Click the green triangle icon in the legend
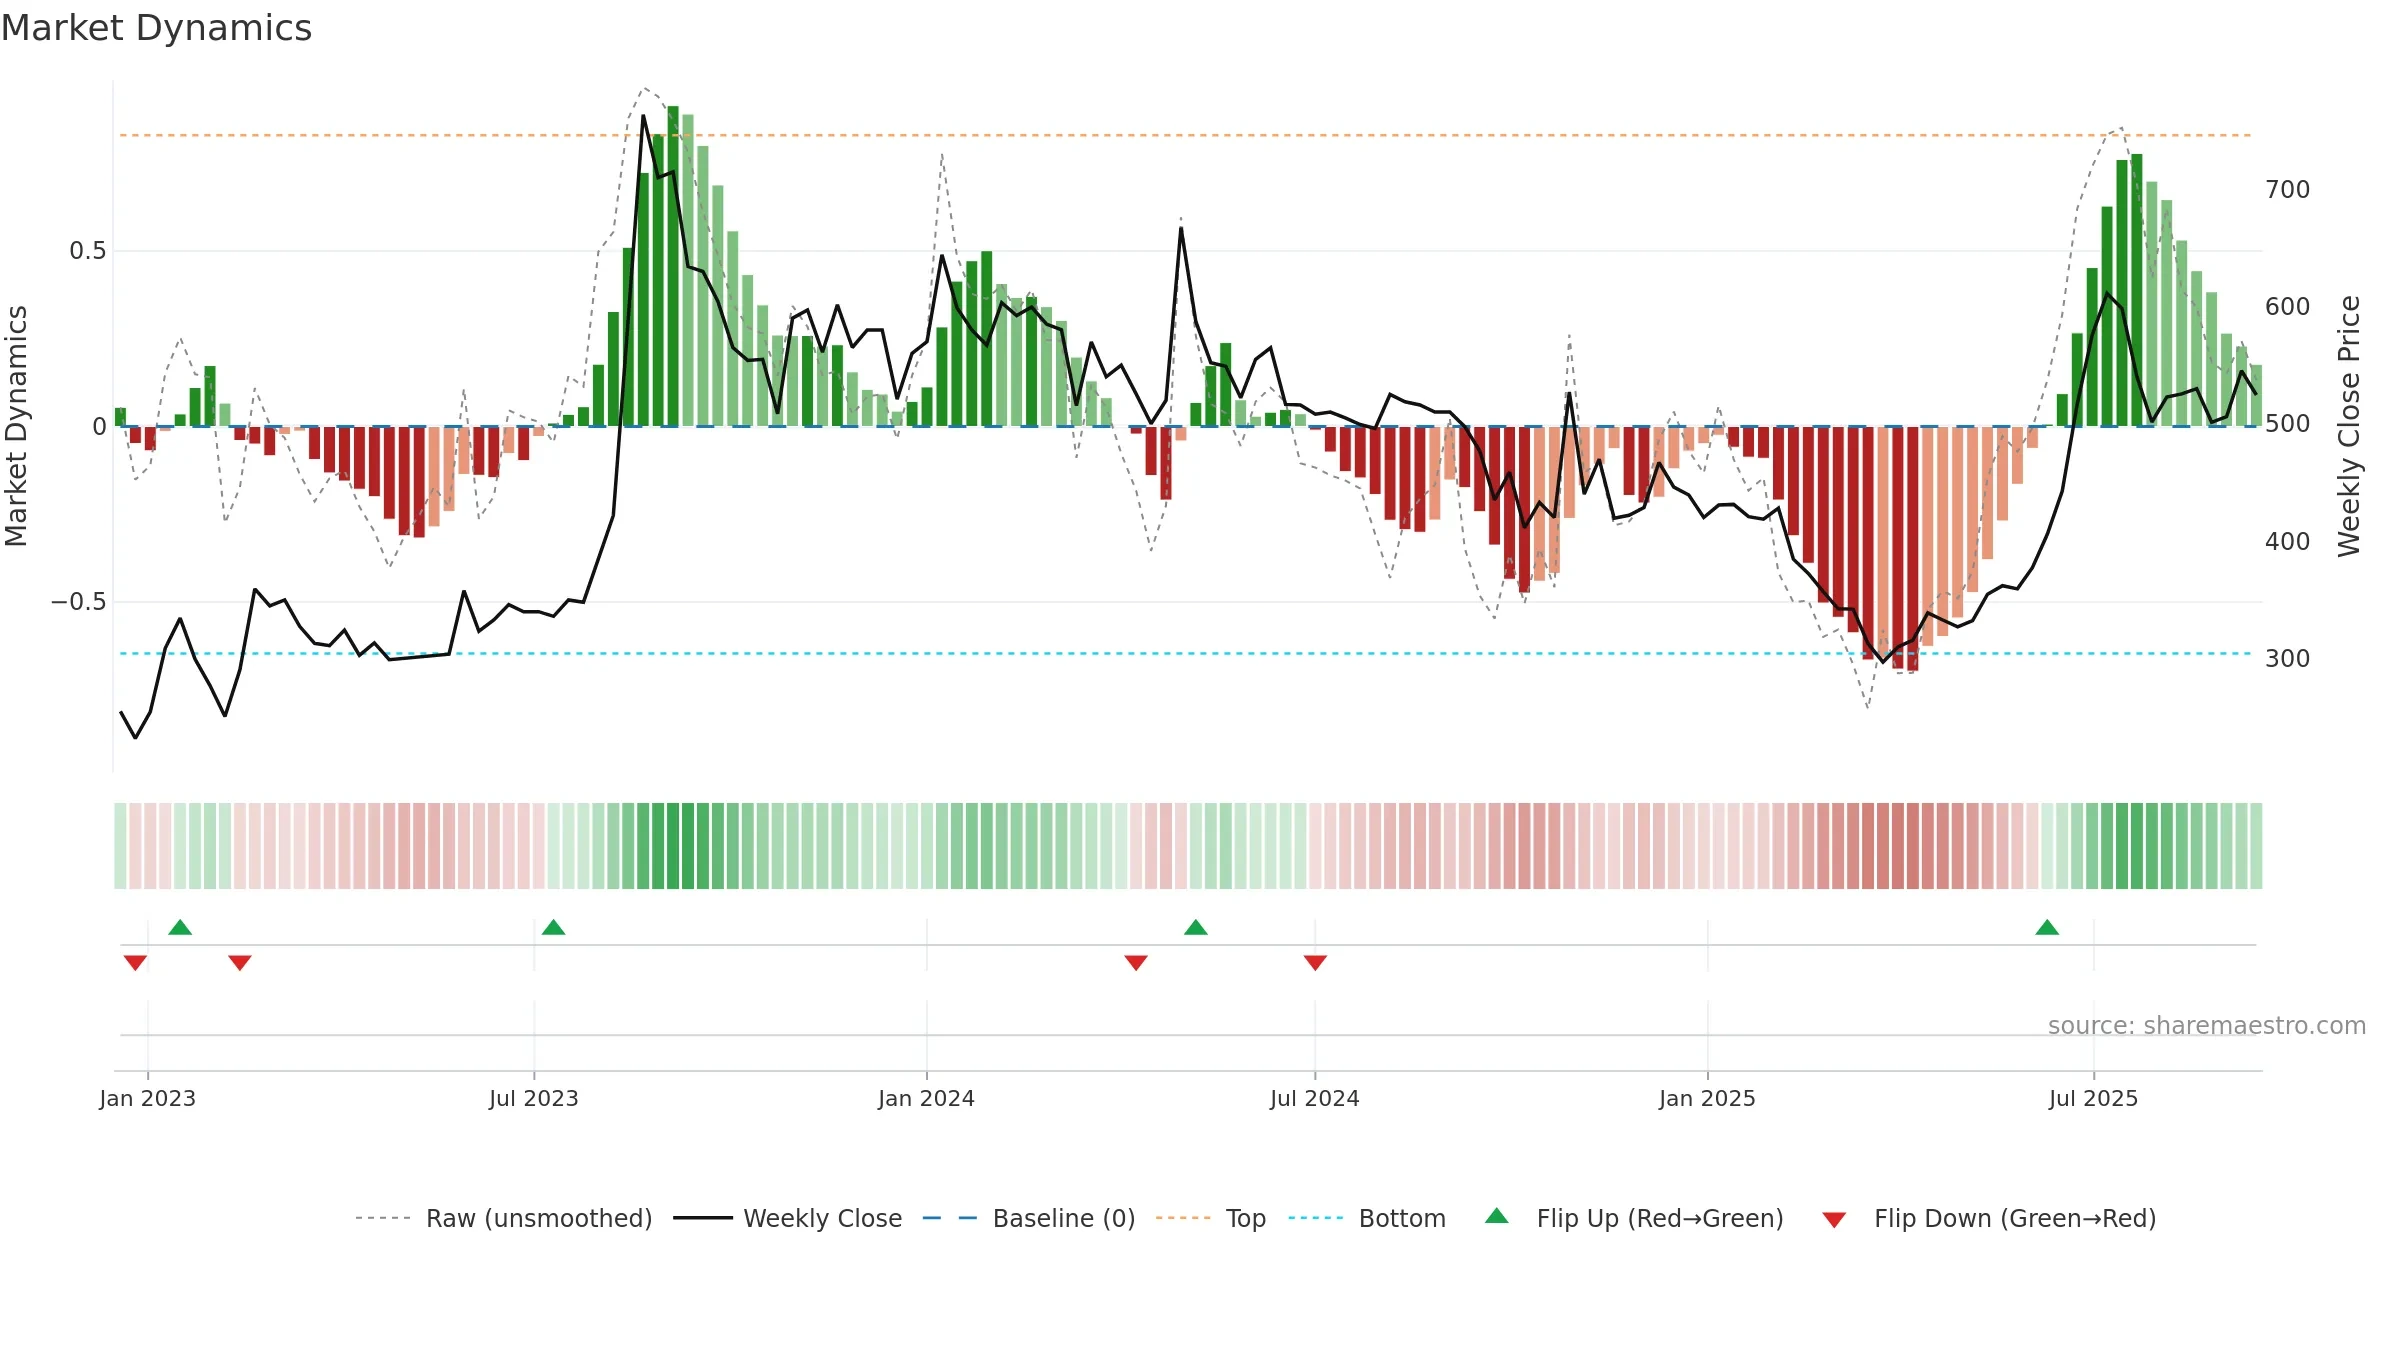 coord(1497,1216)
